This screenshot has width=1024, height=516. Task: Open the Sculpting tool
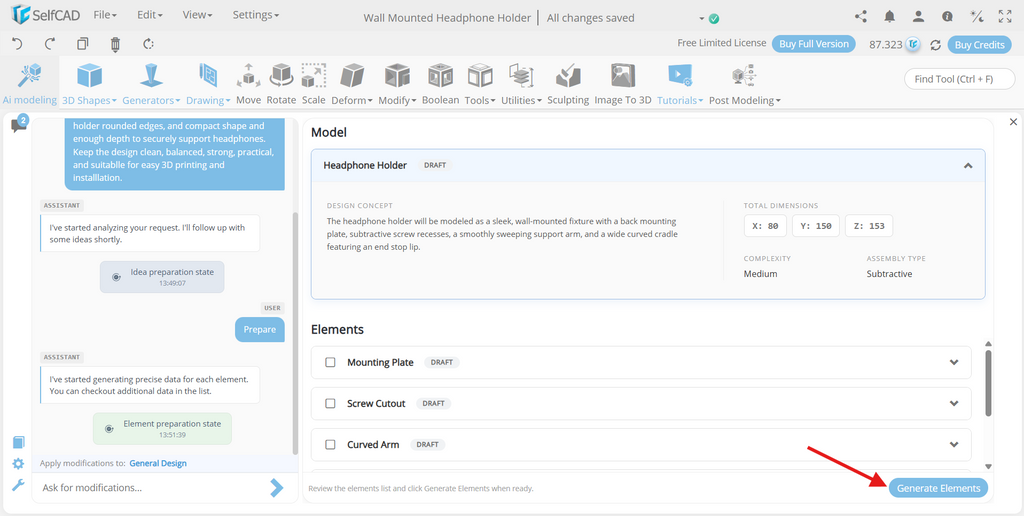click(568, 84)
